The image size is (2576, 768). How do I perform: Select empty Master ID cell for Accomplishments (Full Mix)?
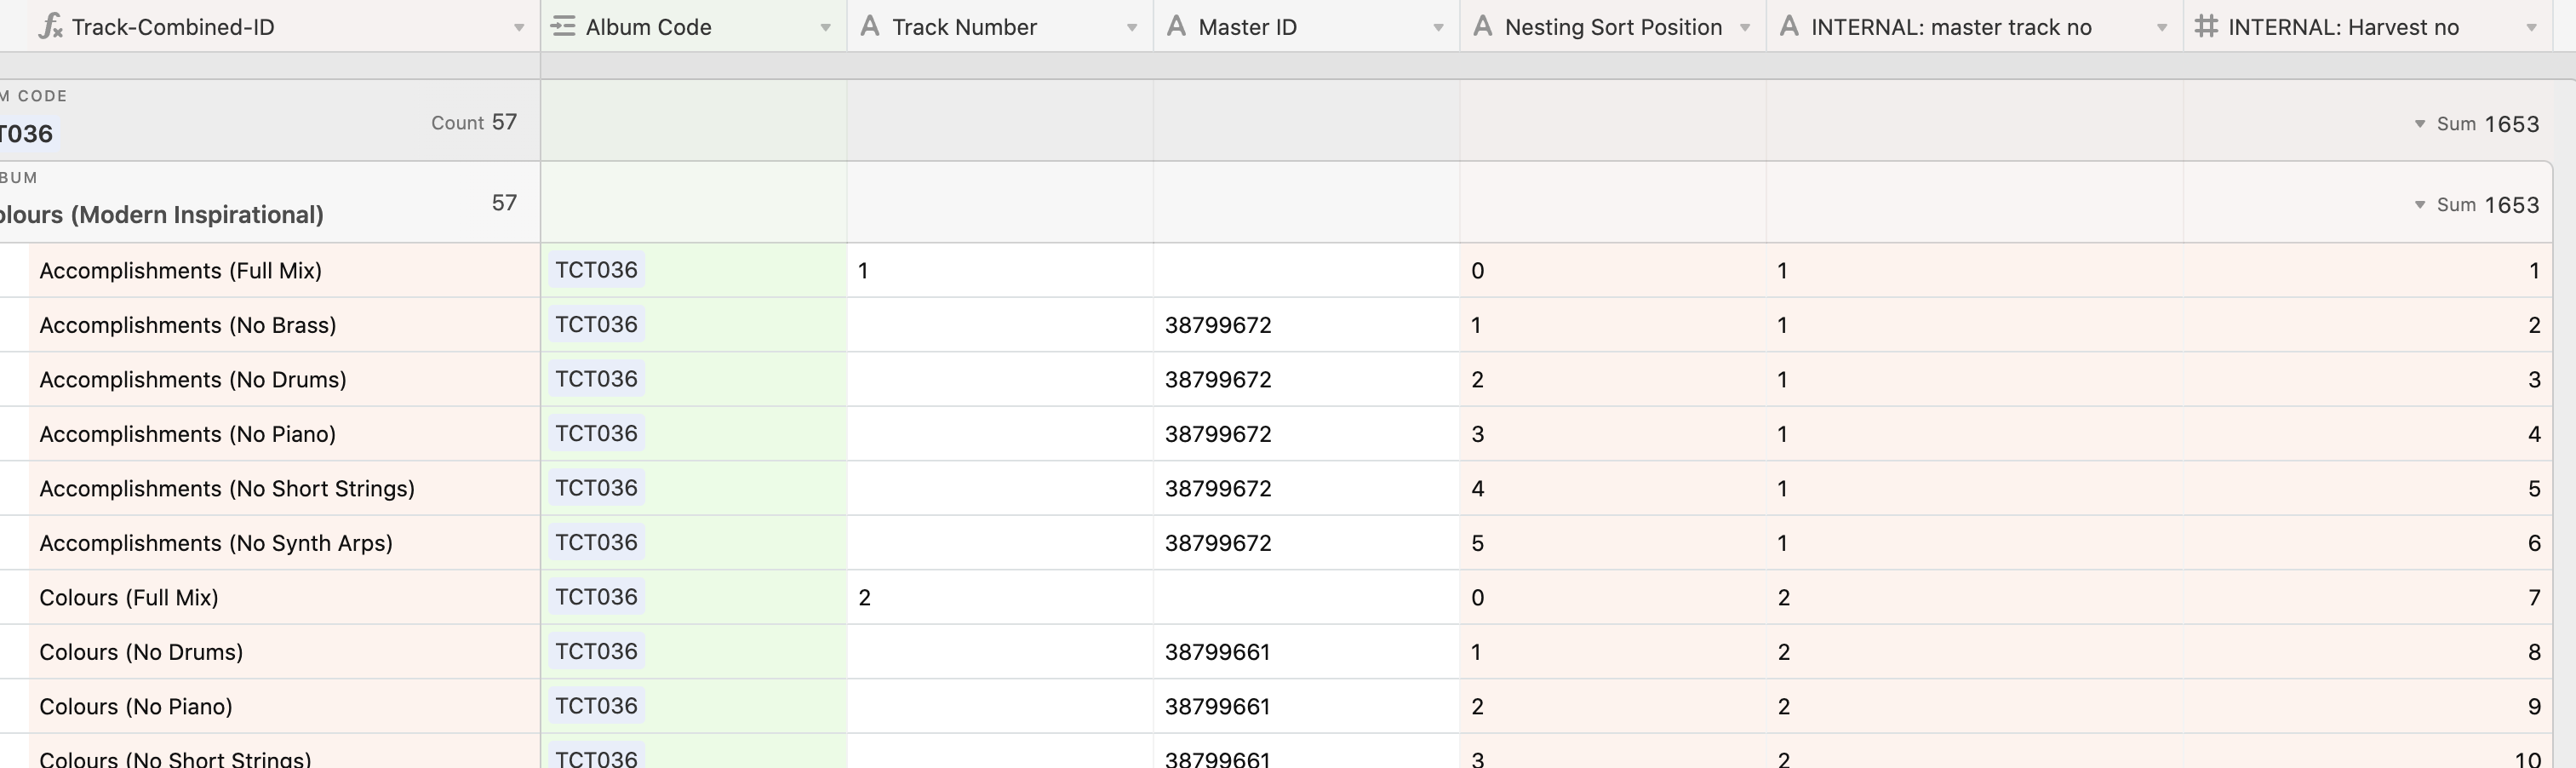tap(1306, 270)
